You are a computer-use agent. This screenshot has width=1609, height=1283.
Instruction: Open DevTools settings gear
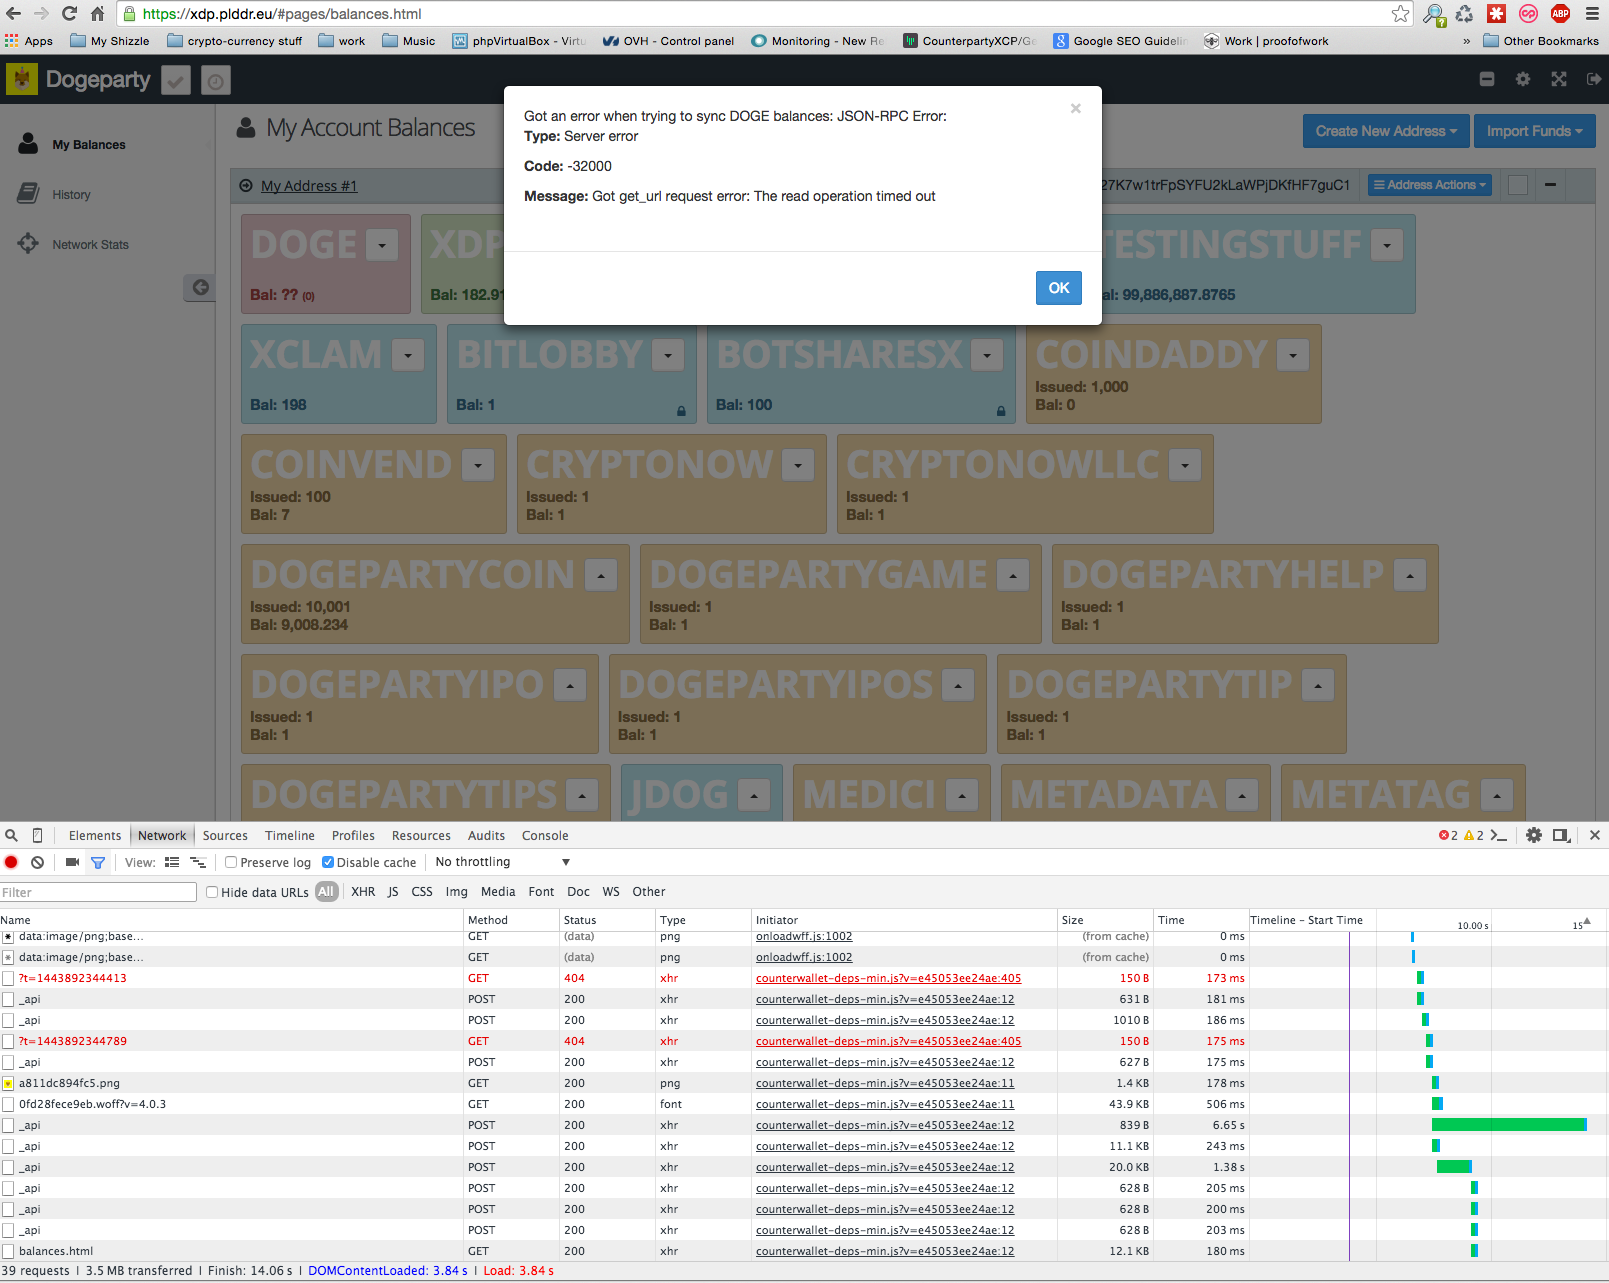coord(1534,835)
